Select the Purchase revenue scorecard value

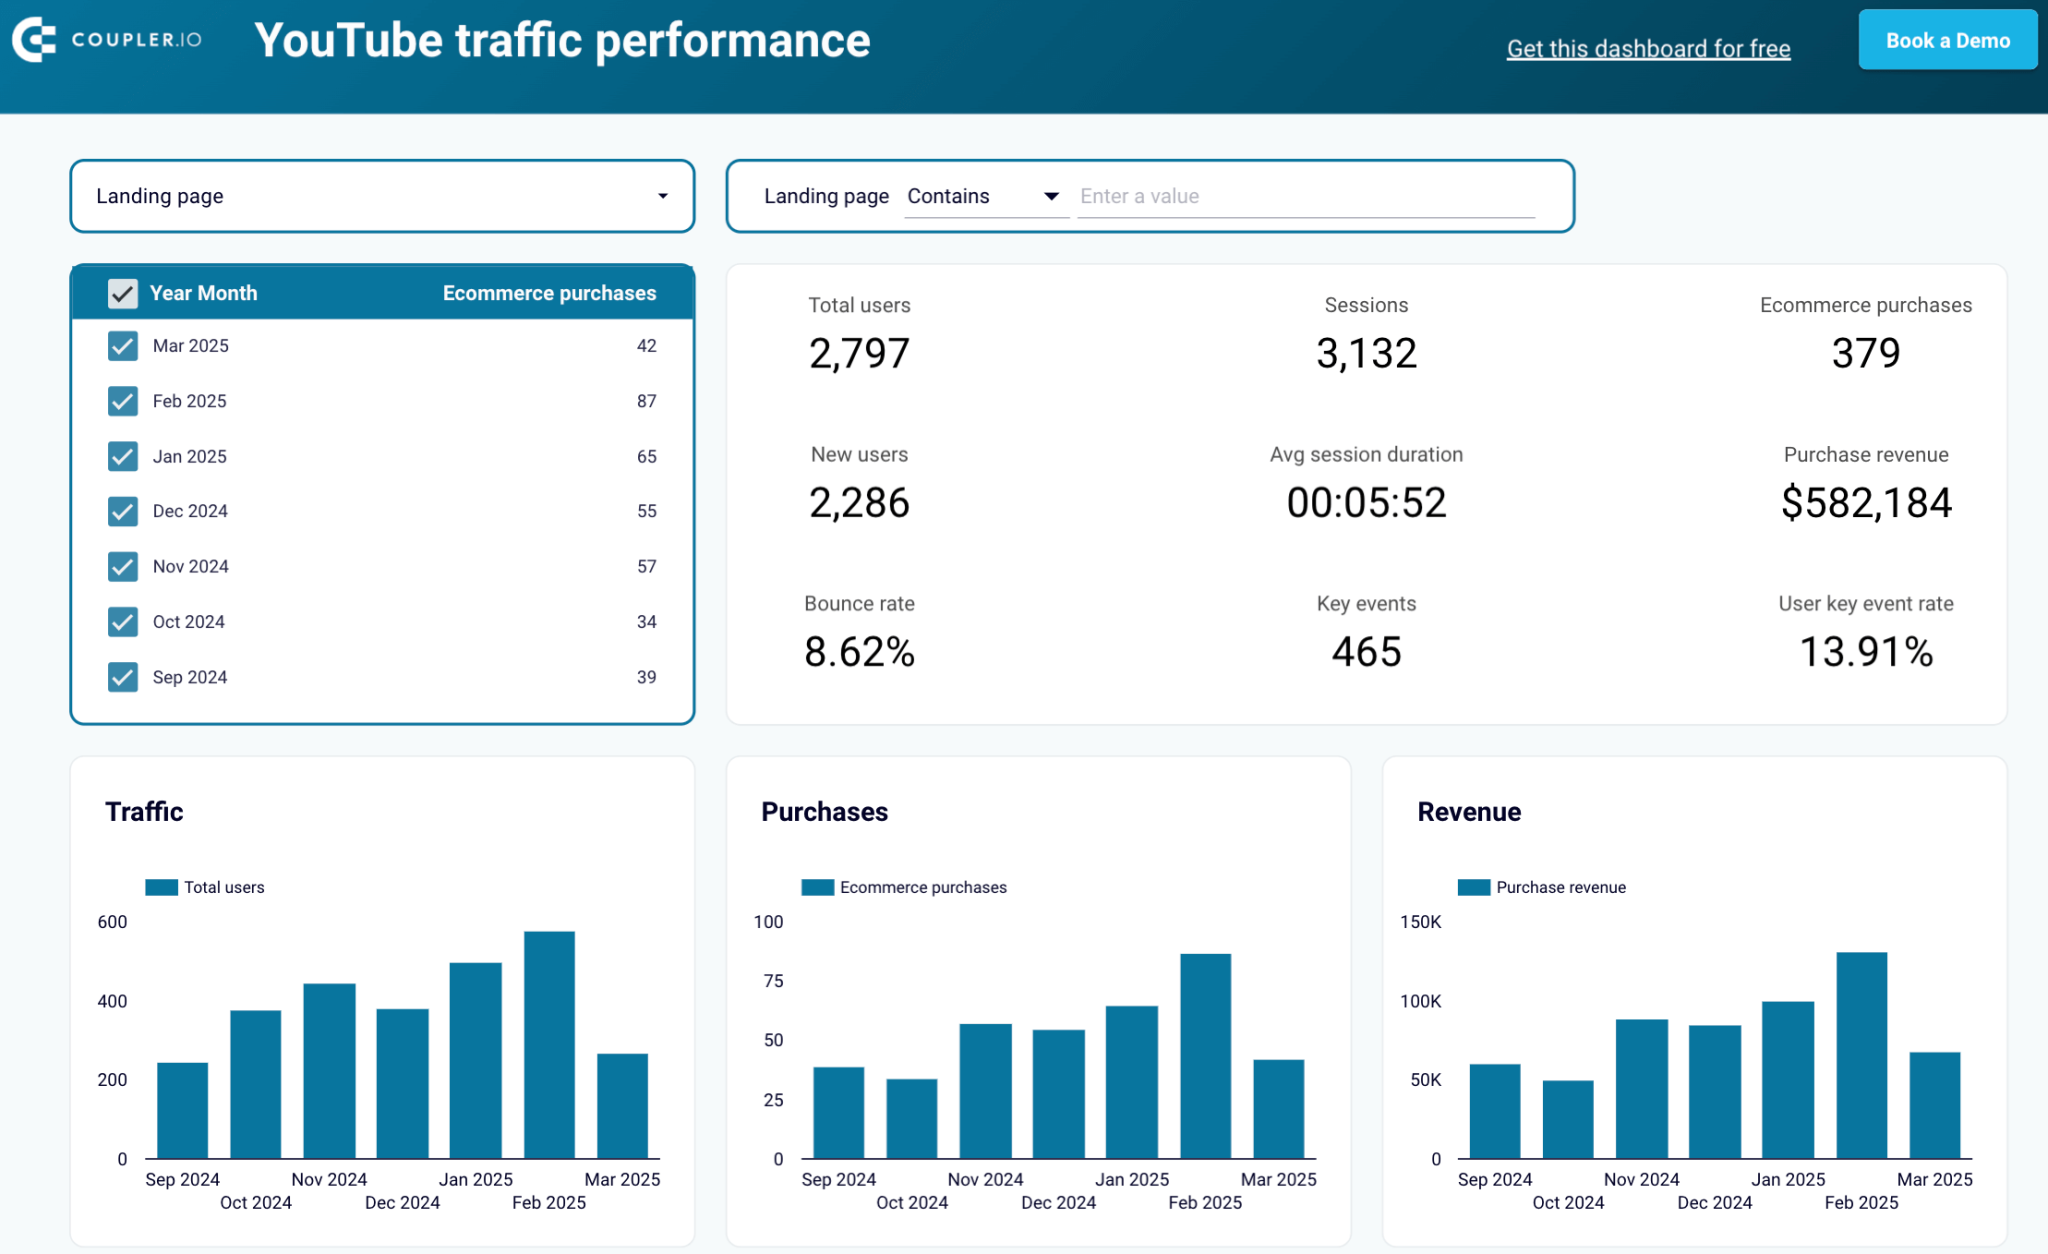click(x=1865, y=502)
